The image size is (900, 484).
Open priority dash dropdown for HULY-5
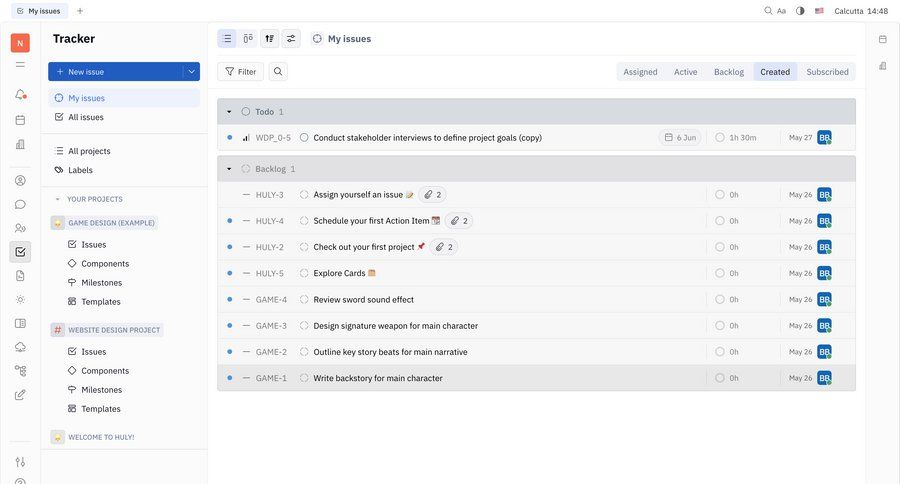pos(246,273)
